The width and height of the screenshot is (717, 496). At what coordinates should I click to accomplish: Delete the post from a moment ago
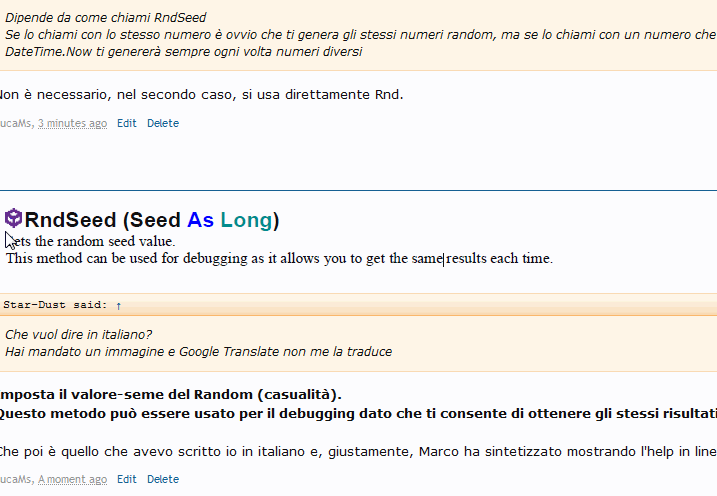163,479
